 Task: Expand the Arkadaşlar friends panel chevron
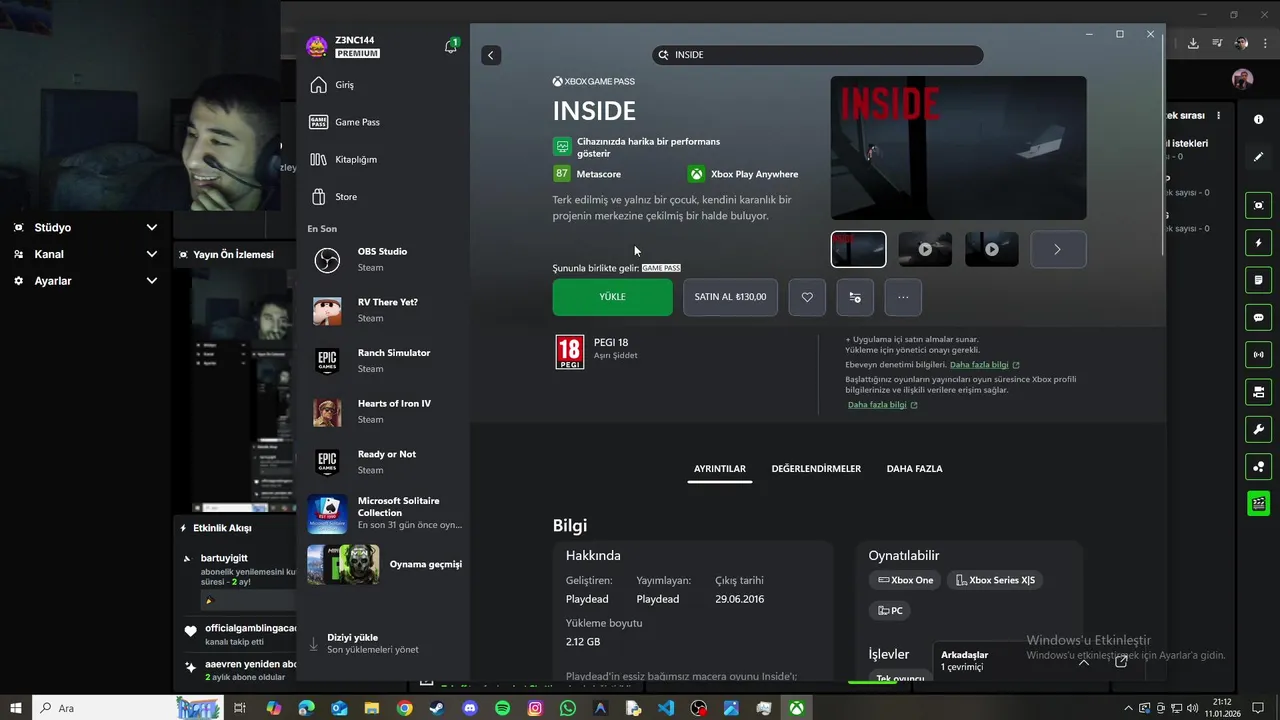coord(1083,661)
